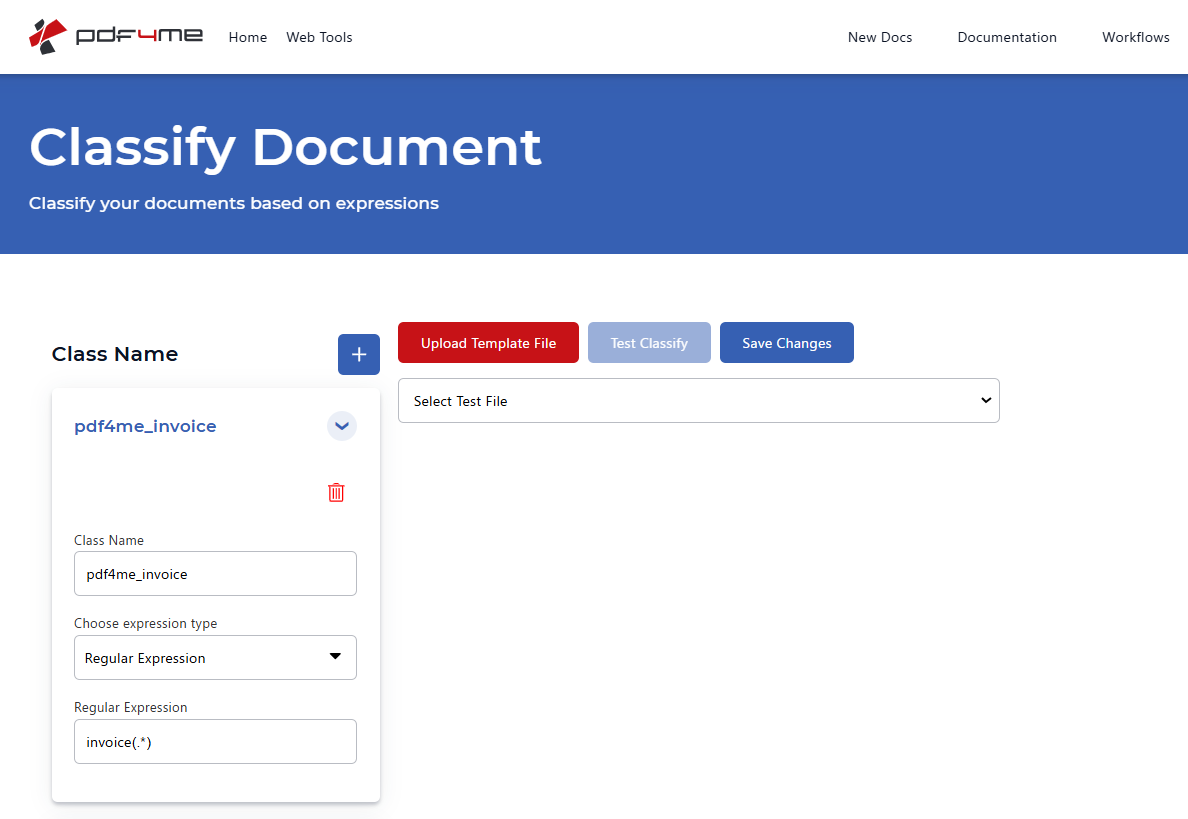Image resolution: width=1188 pixels, height=819 pixels.
Task: Open the Documentation page
Action: [x=1007, y=37]
